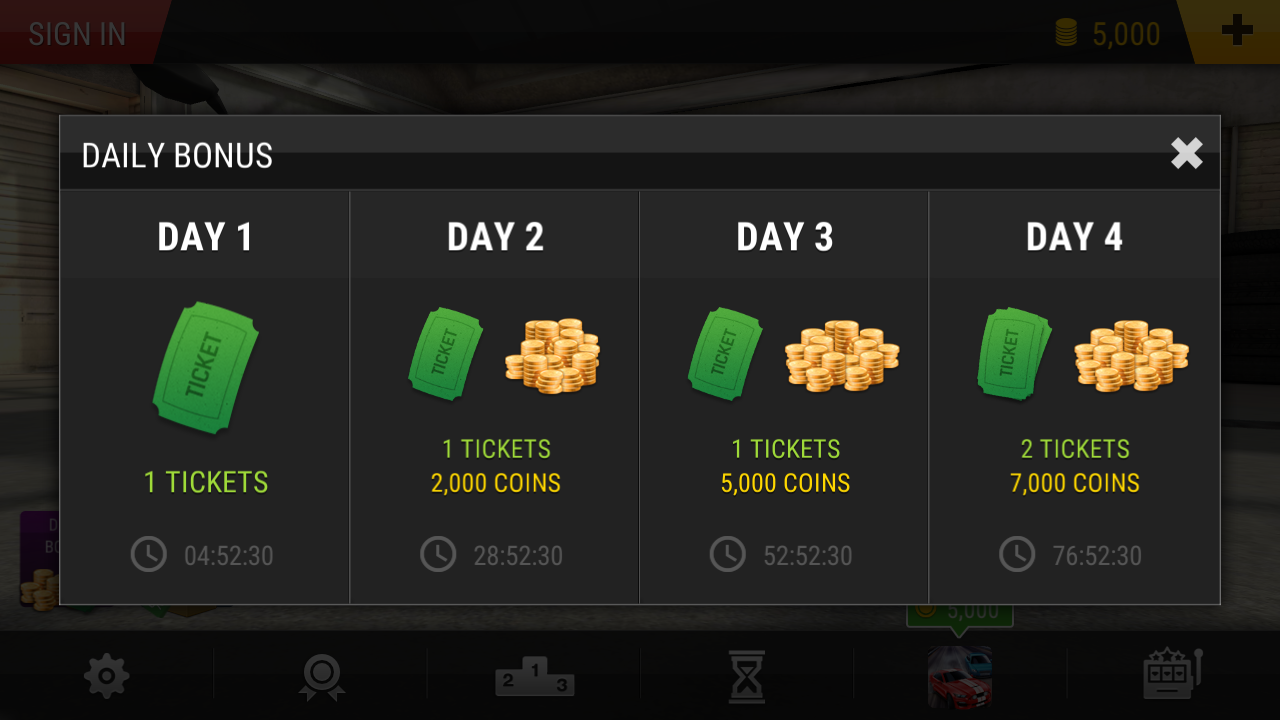This screenshot has height=720, width=1280.
Task: Click the 7,000 Coins reward label
Action: pos(1075,484)
